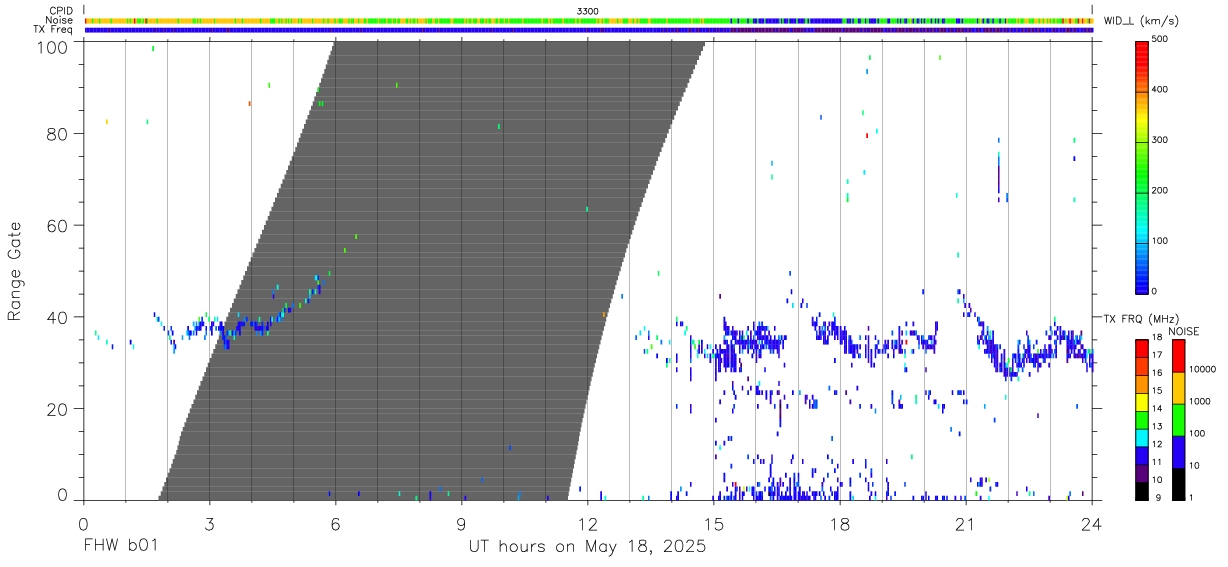Click the noise level colorbar
The width and height of the screenshot is (1228, 567).
pos(1179,419)
